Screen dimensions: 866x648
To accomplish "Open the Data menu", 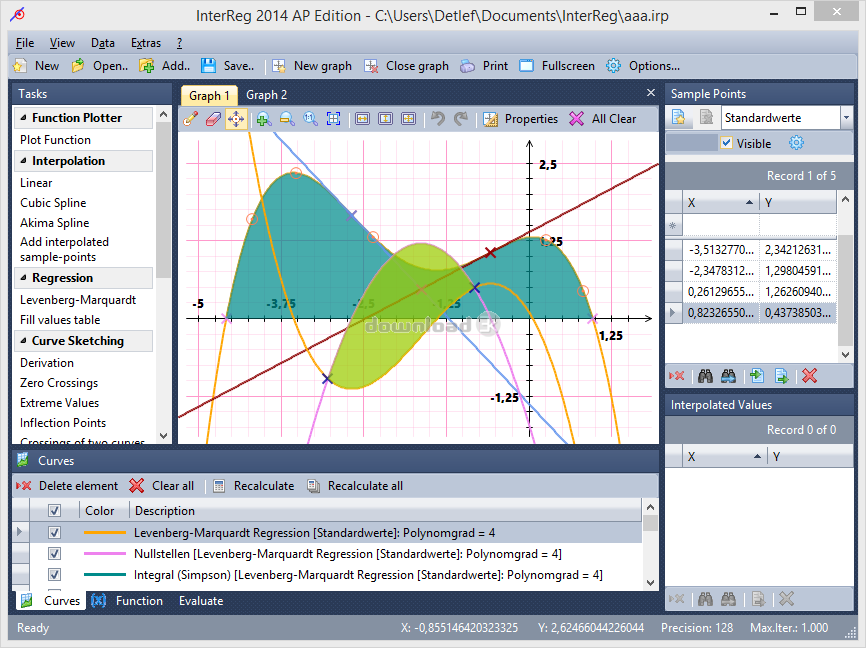I will pyautogui.click(x=103, y=43).
